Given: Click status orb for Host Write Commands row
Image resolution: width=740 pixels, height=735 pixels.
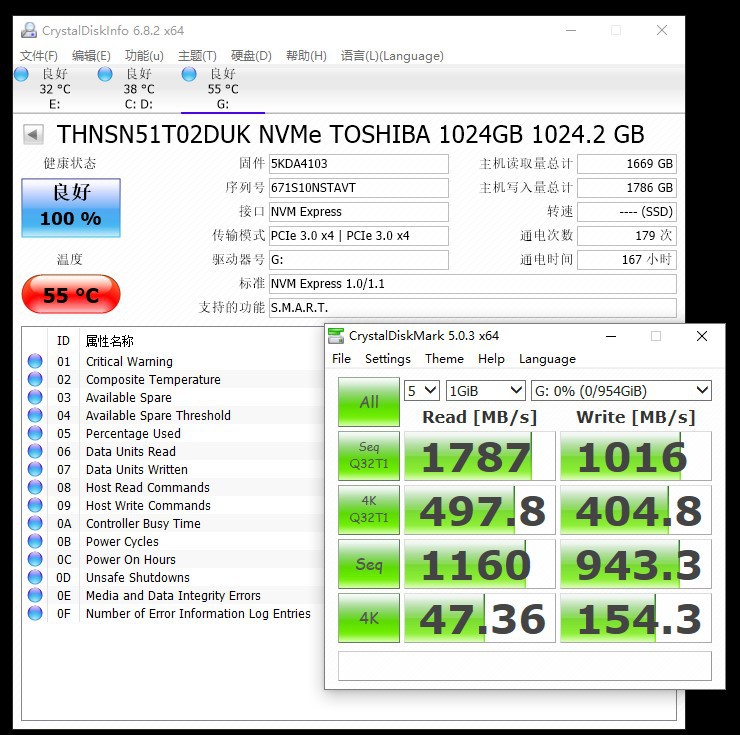Looking at the screenshot, I should [35, 505].
